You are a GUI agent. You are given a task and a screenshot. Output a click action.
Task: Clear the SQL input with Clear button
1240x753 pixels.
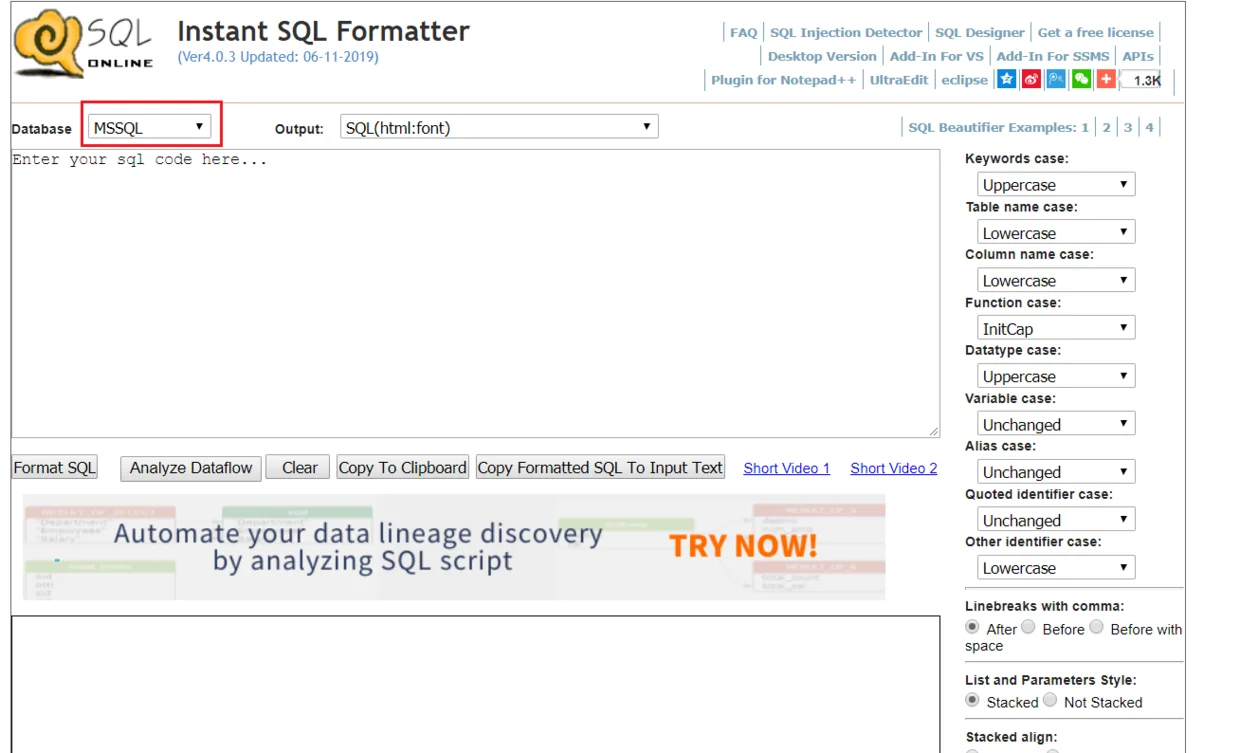click(299, 467)
